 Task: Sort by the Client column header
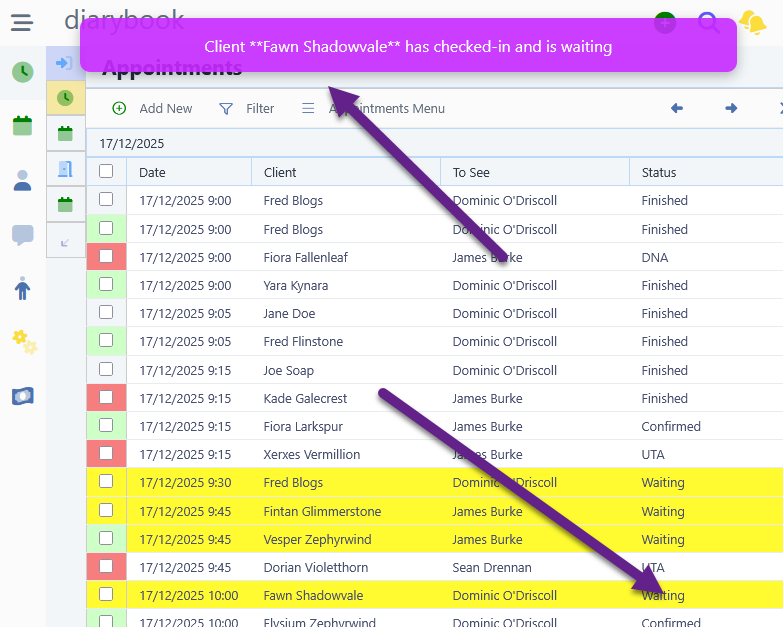(x=280, y=172)
